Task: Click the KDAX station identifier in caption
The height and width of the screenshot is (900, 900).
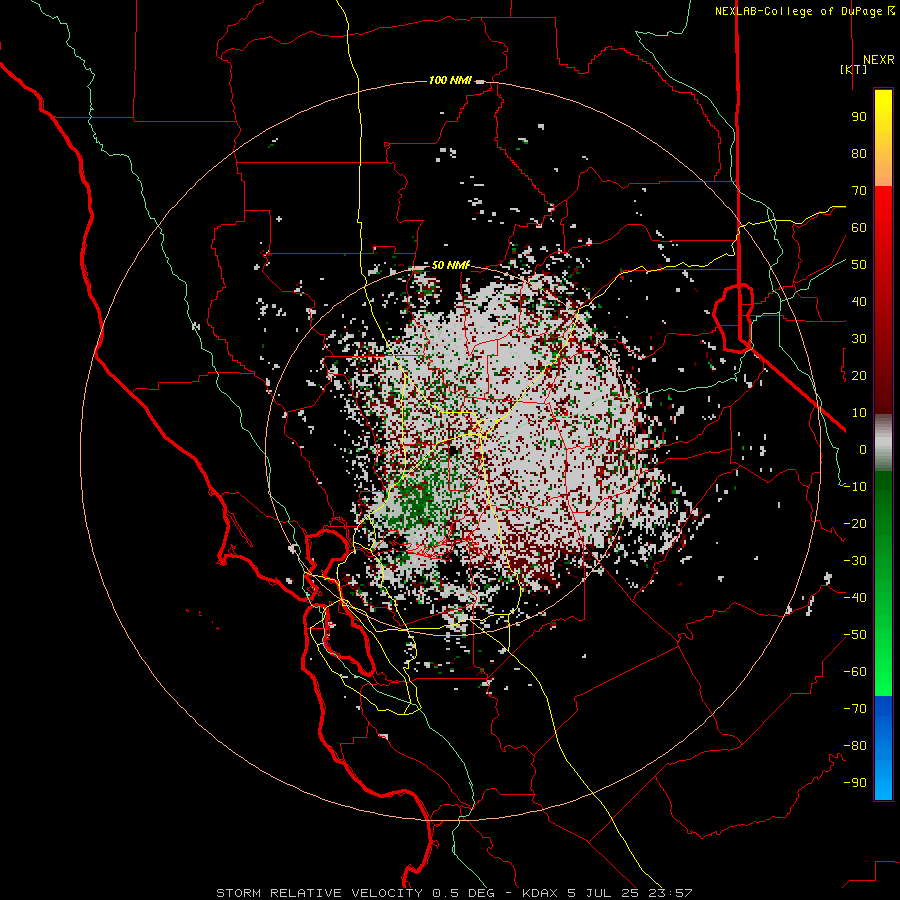Action: click(541, 893)
